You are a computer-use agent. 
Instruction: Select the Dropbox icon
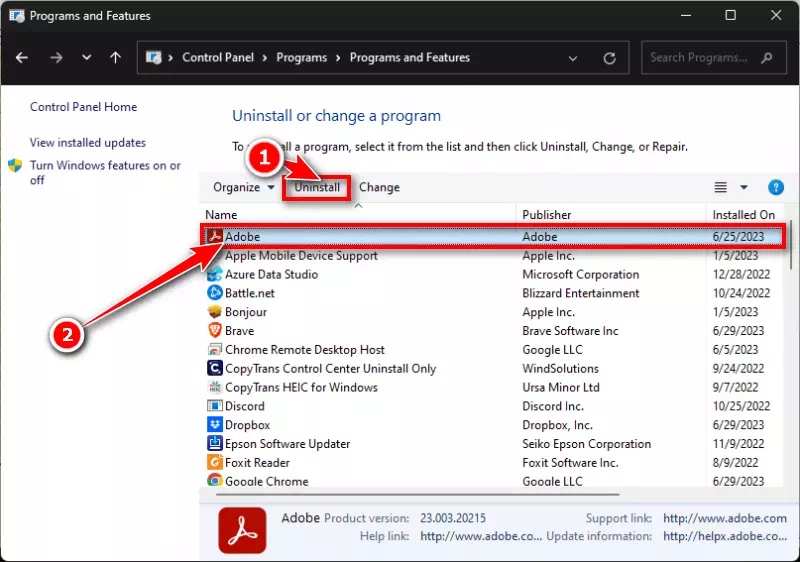(x=215, y=424)
